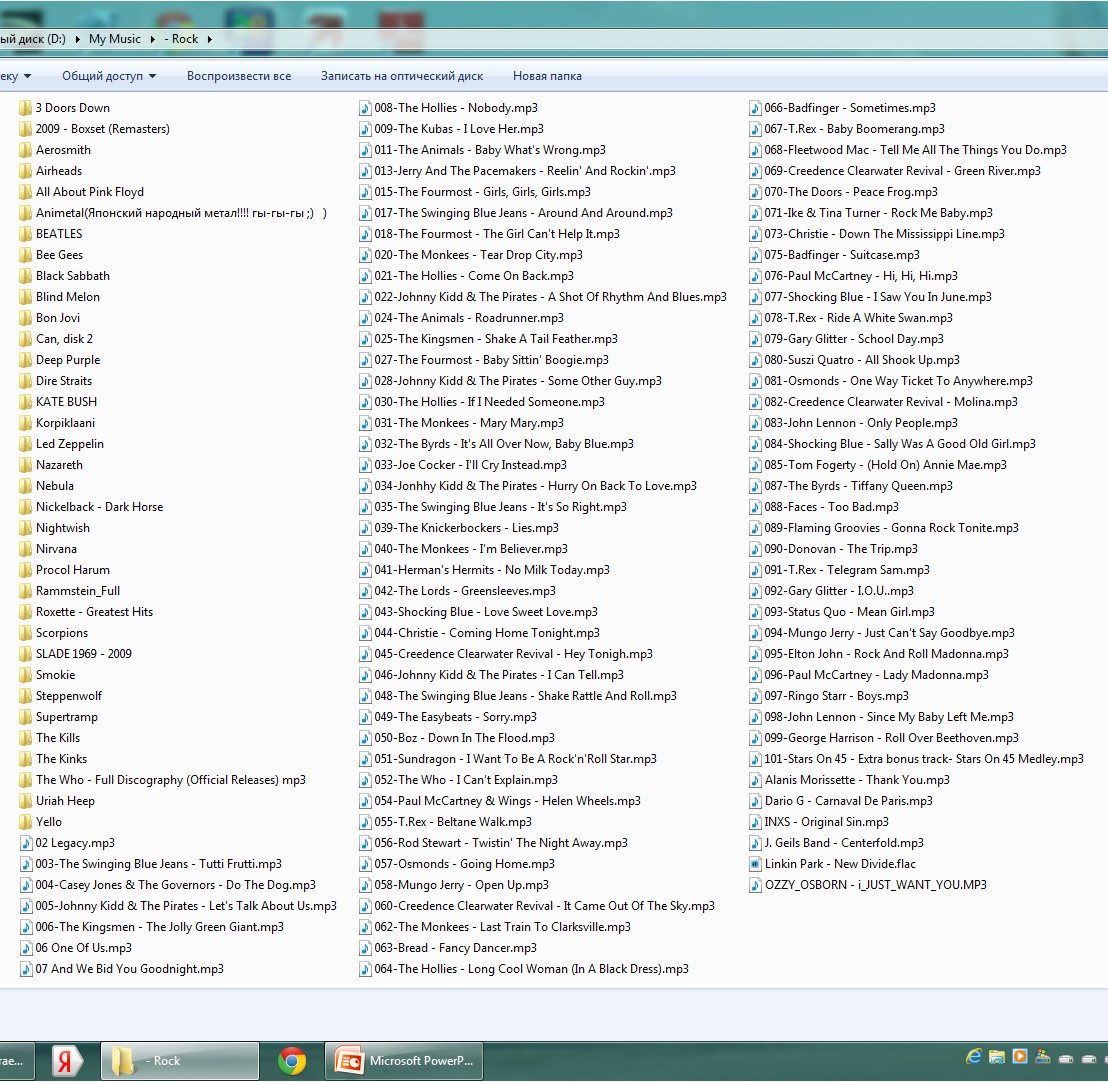Screen dimensions: 1108x1082
Task: Expand the My Music breadcrumb arrow
Action: coord(152,39)
